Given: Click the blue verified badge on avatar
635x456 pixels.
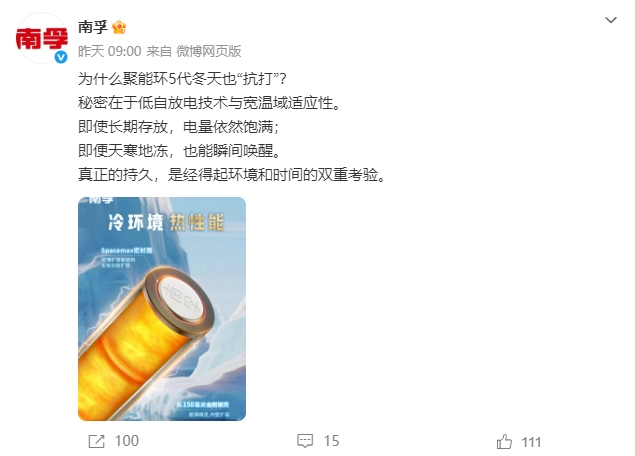Looking at the screenshot, I should point(61,58).
